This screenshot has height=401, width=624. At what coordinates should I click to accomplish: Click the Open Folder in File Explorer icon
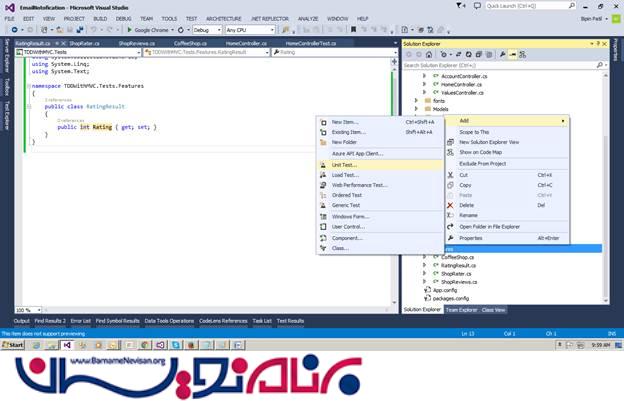click(451, 226)
